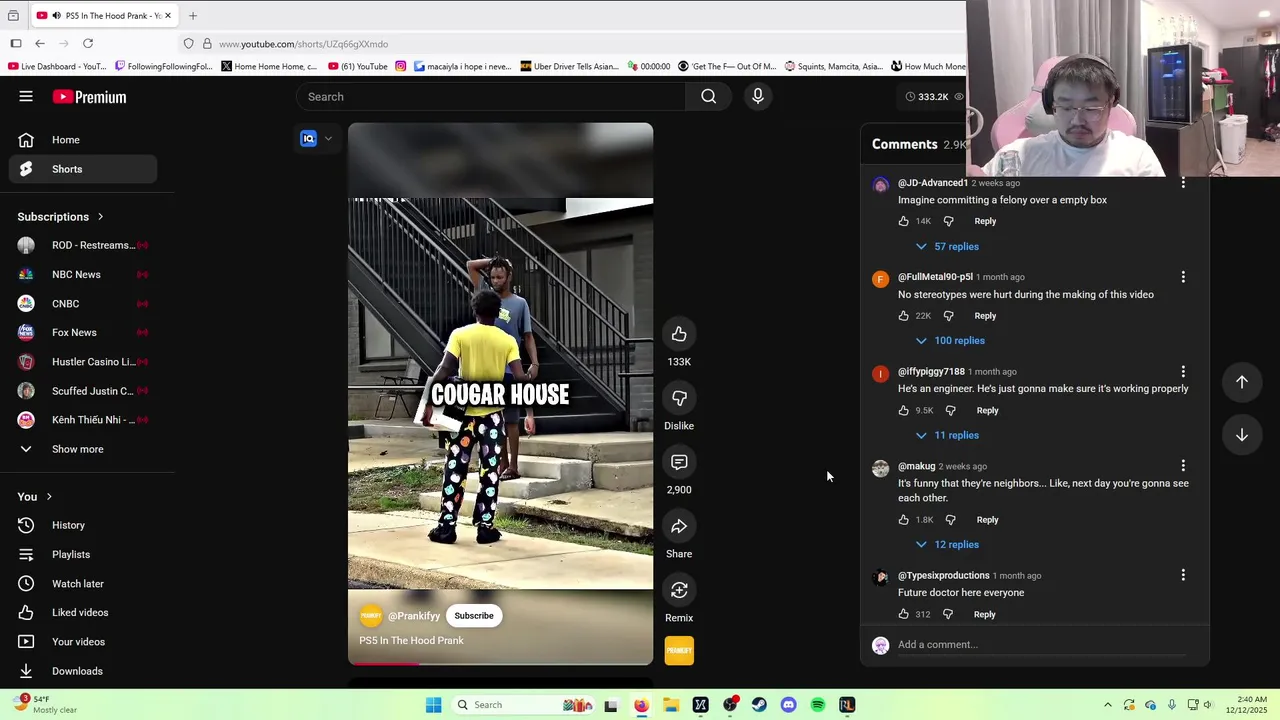The height and width of the screenshot is (720, 1280).
Task: Open options for Typesixproductions comment
Action: pos(1183,575)
